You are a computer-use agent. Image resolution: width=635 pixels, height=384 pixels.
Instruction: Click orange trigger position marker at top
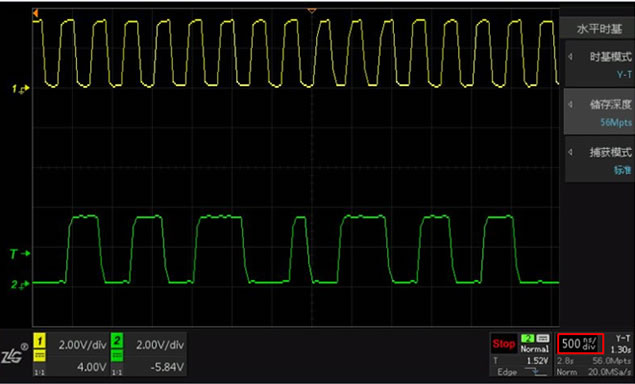[311, 11]
